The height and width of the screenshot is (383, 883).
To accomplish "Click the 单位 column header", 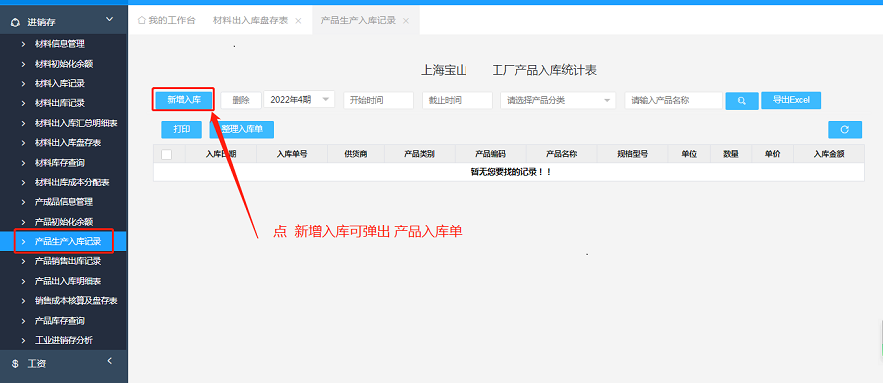I will [x=689, y=154].
